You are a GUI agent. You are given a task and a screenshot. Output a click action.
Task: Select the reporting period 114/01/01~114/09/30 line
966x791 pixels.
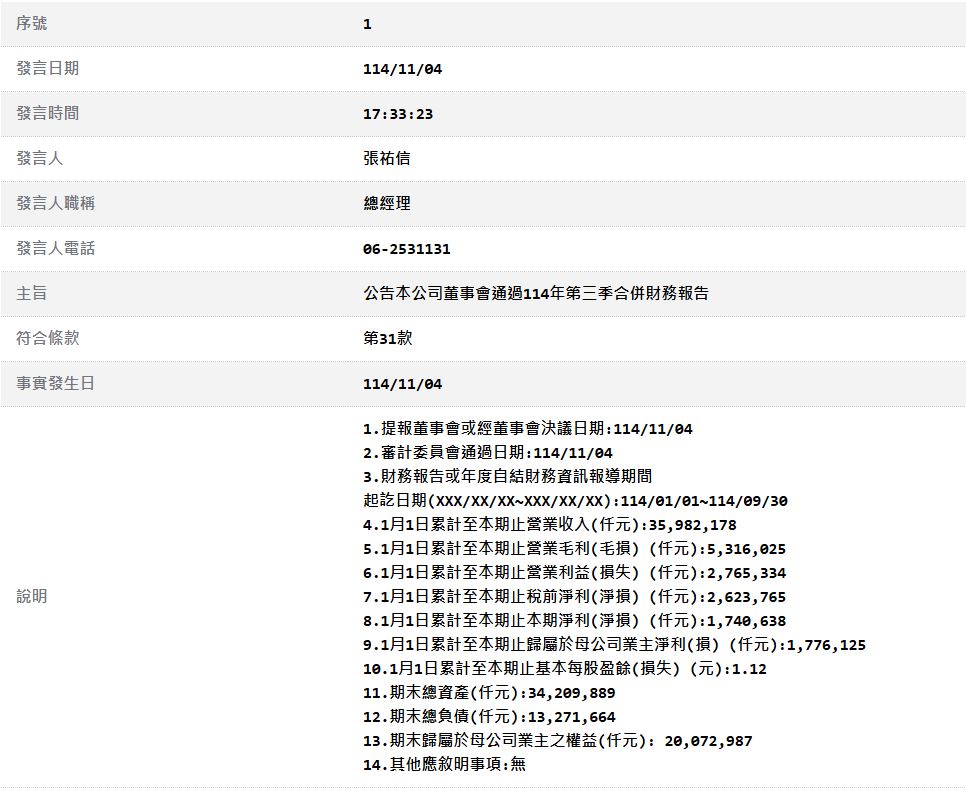pyautogui.click(x=575, y=501)
